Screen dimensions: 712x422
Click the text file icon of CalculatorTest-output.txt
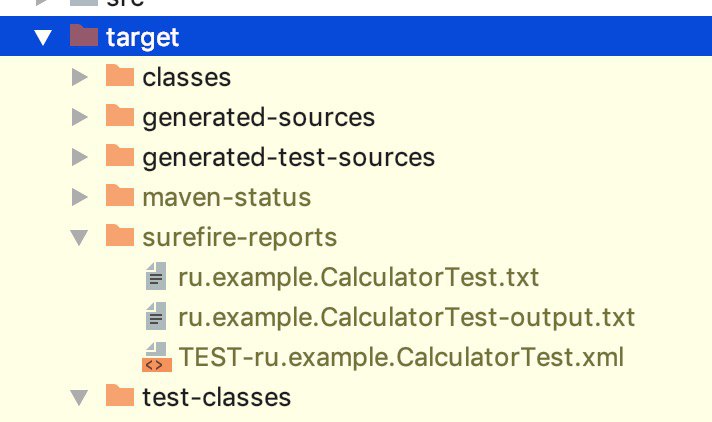156,316
